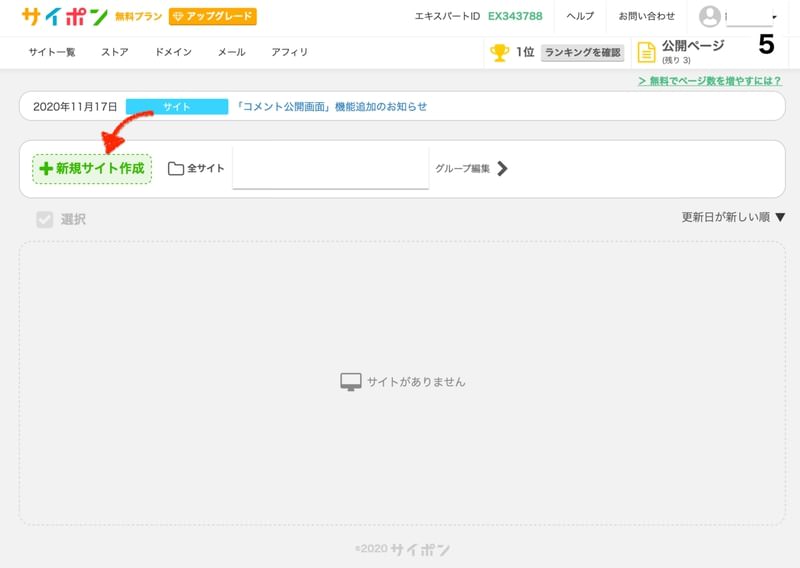Click the ranking trophy icon

499,53
